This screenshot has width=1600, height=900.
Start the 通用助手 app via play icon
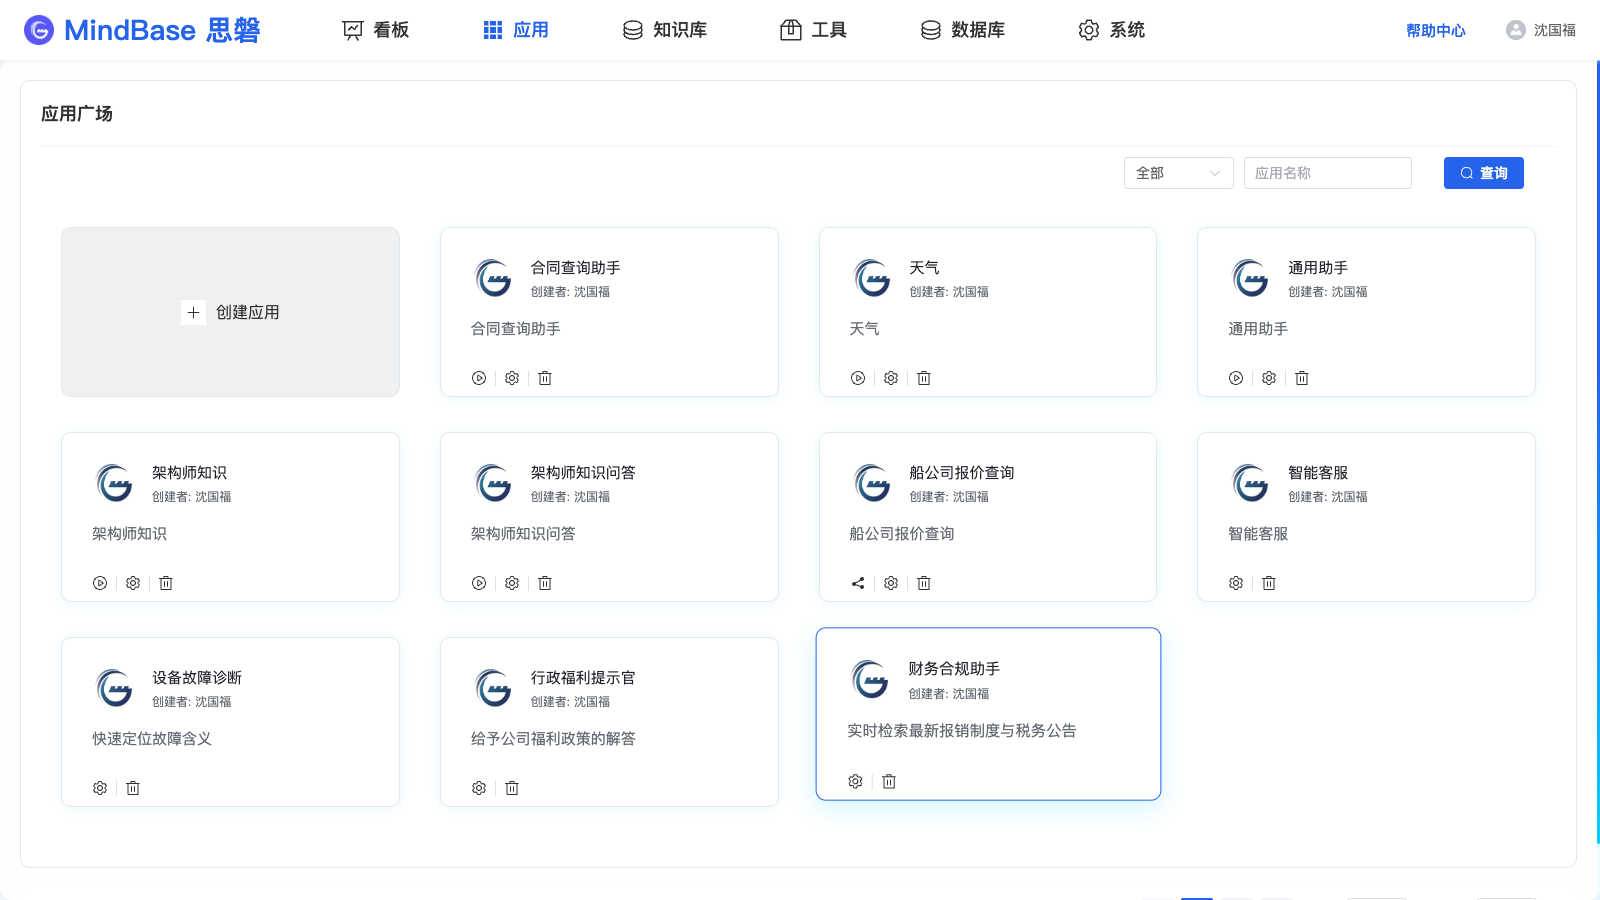point(1236,378)
